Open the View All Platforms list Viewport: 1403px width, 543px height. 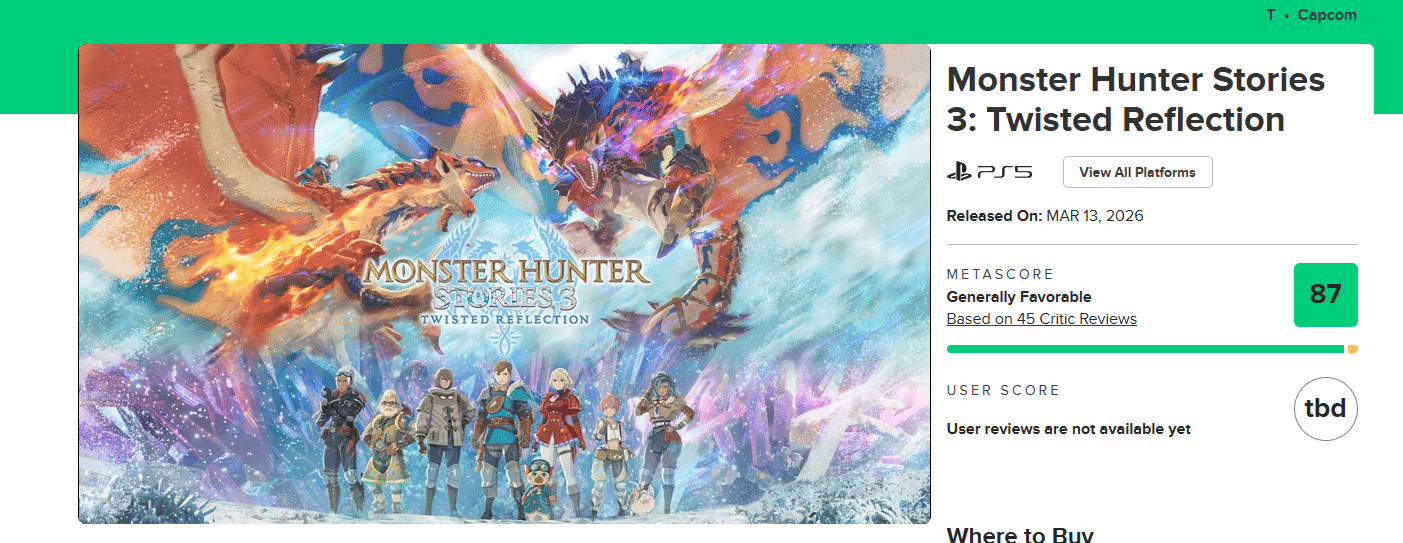click(x=1137, y=172)
